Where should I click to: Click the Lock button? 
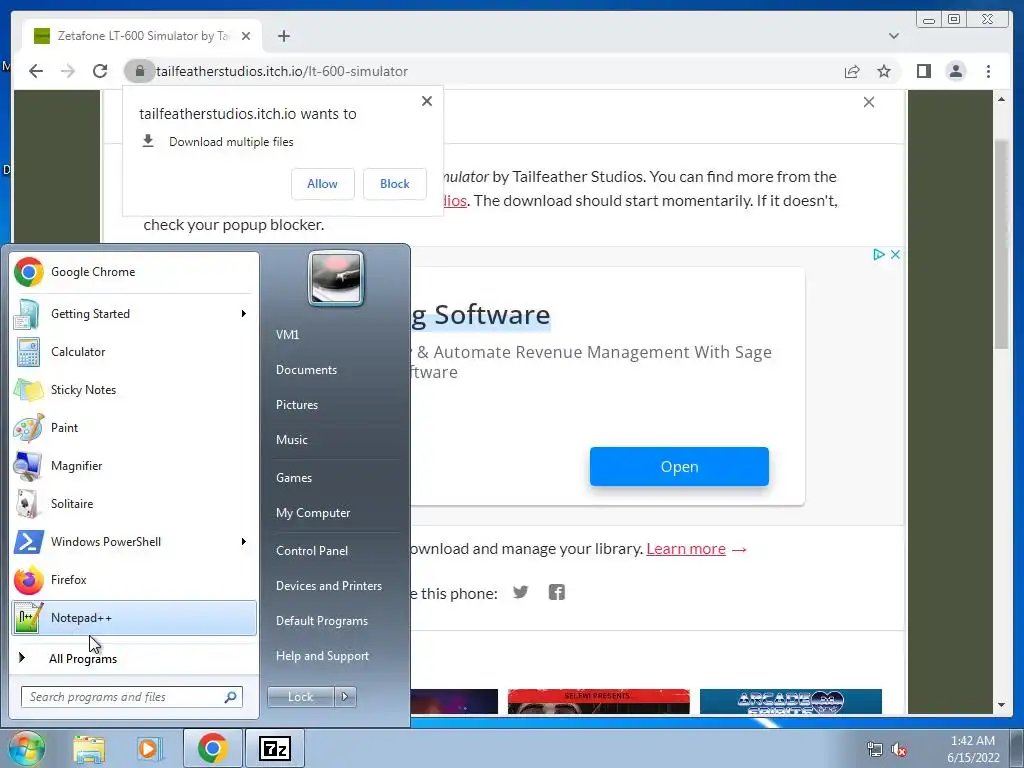point(300,697)
